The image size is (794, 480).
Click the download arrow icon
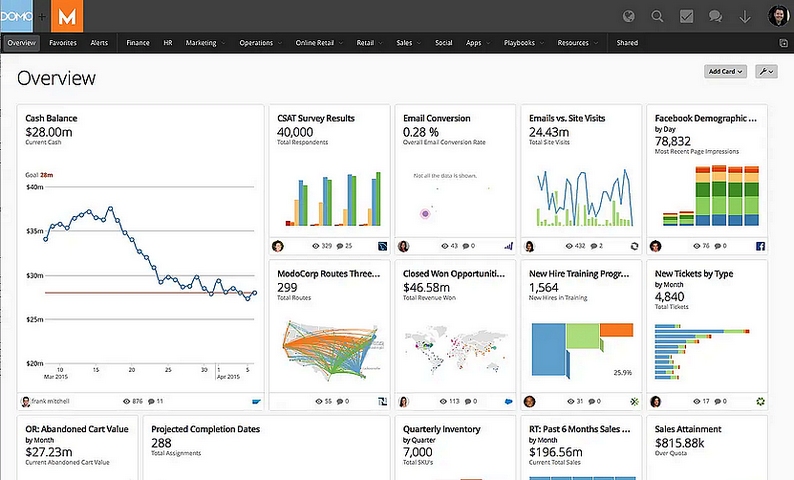(x=744, y=17)
